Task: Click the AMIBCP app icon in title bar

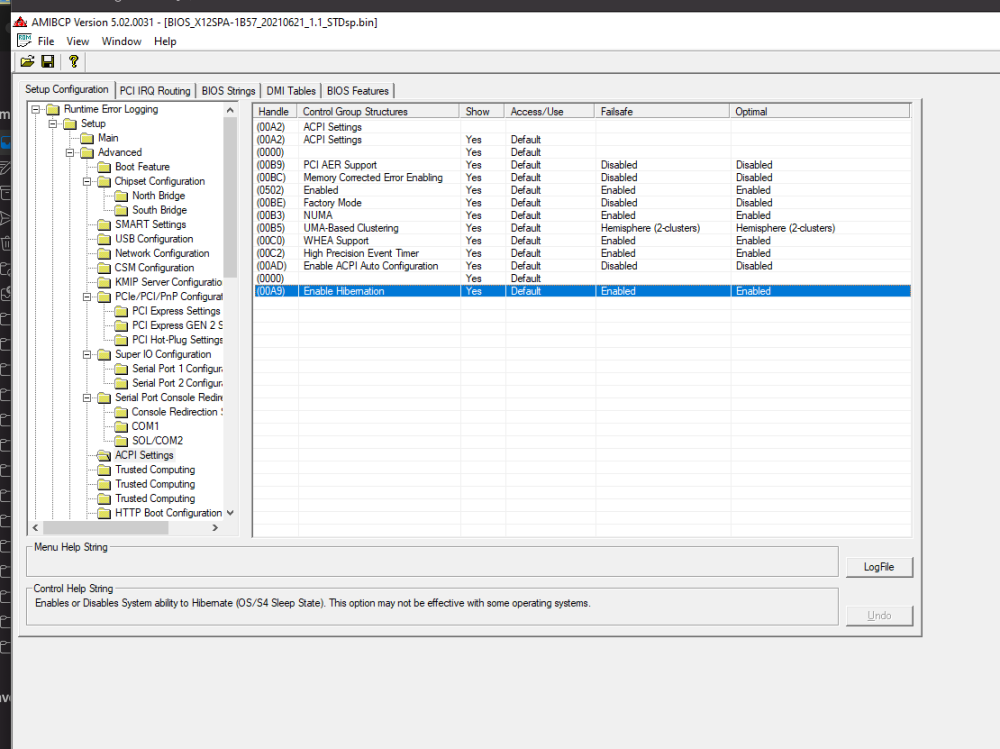Action: tap(20, 22)
